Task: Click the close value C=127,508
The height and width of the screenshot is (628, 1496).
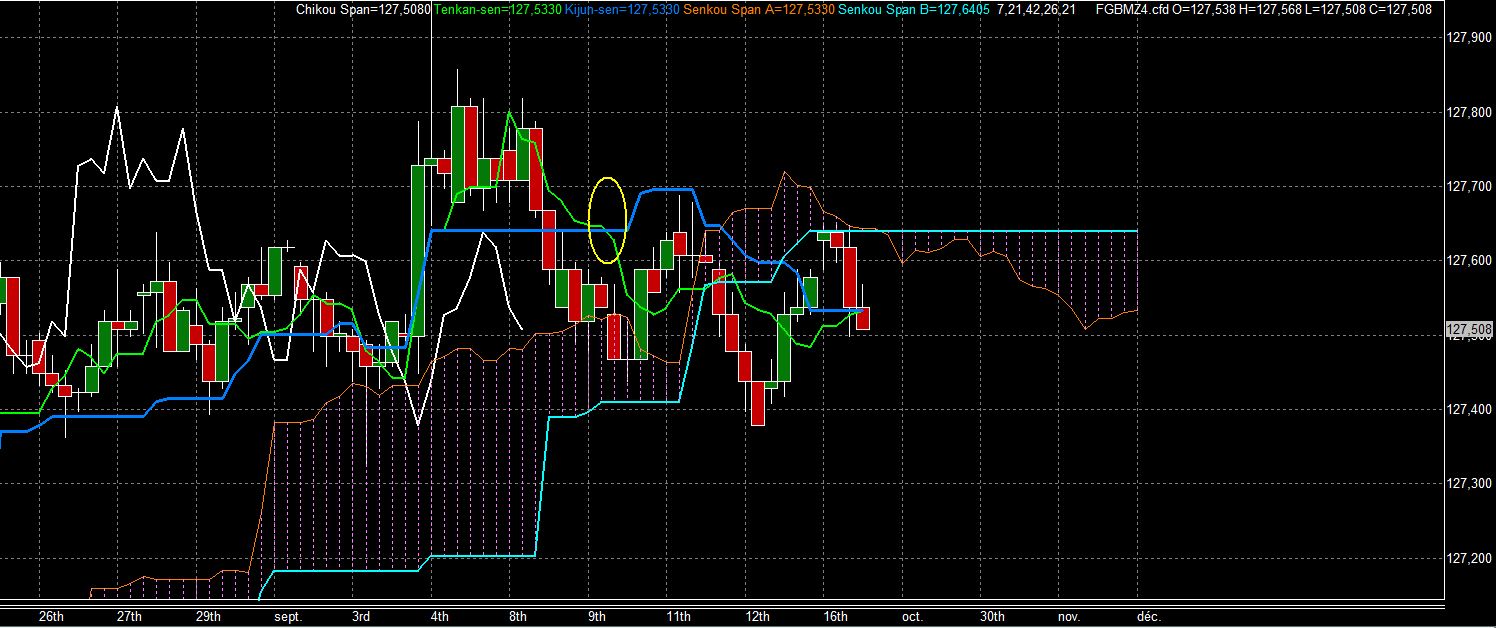Action: pos(1401,10)
